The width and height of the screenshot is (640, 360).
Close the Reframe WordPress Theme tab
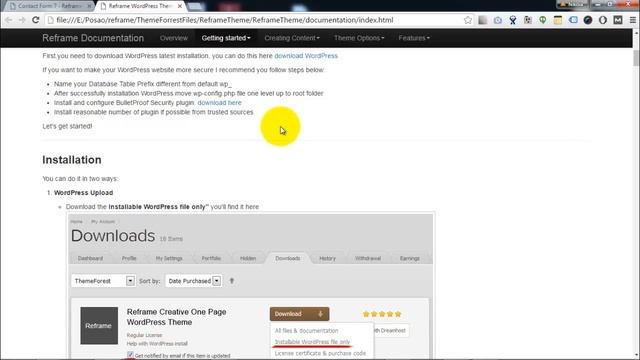point(180,6)
